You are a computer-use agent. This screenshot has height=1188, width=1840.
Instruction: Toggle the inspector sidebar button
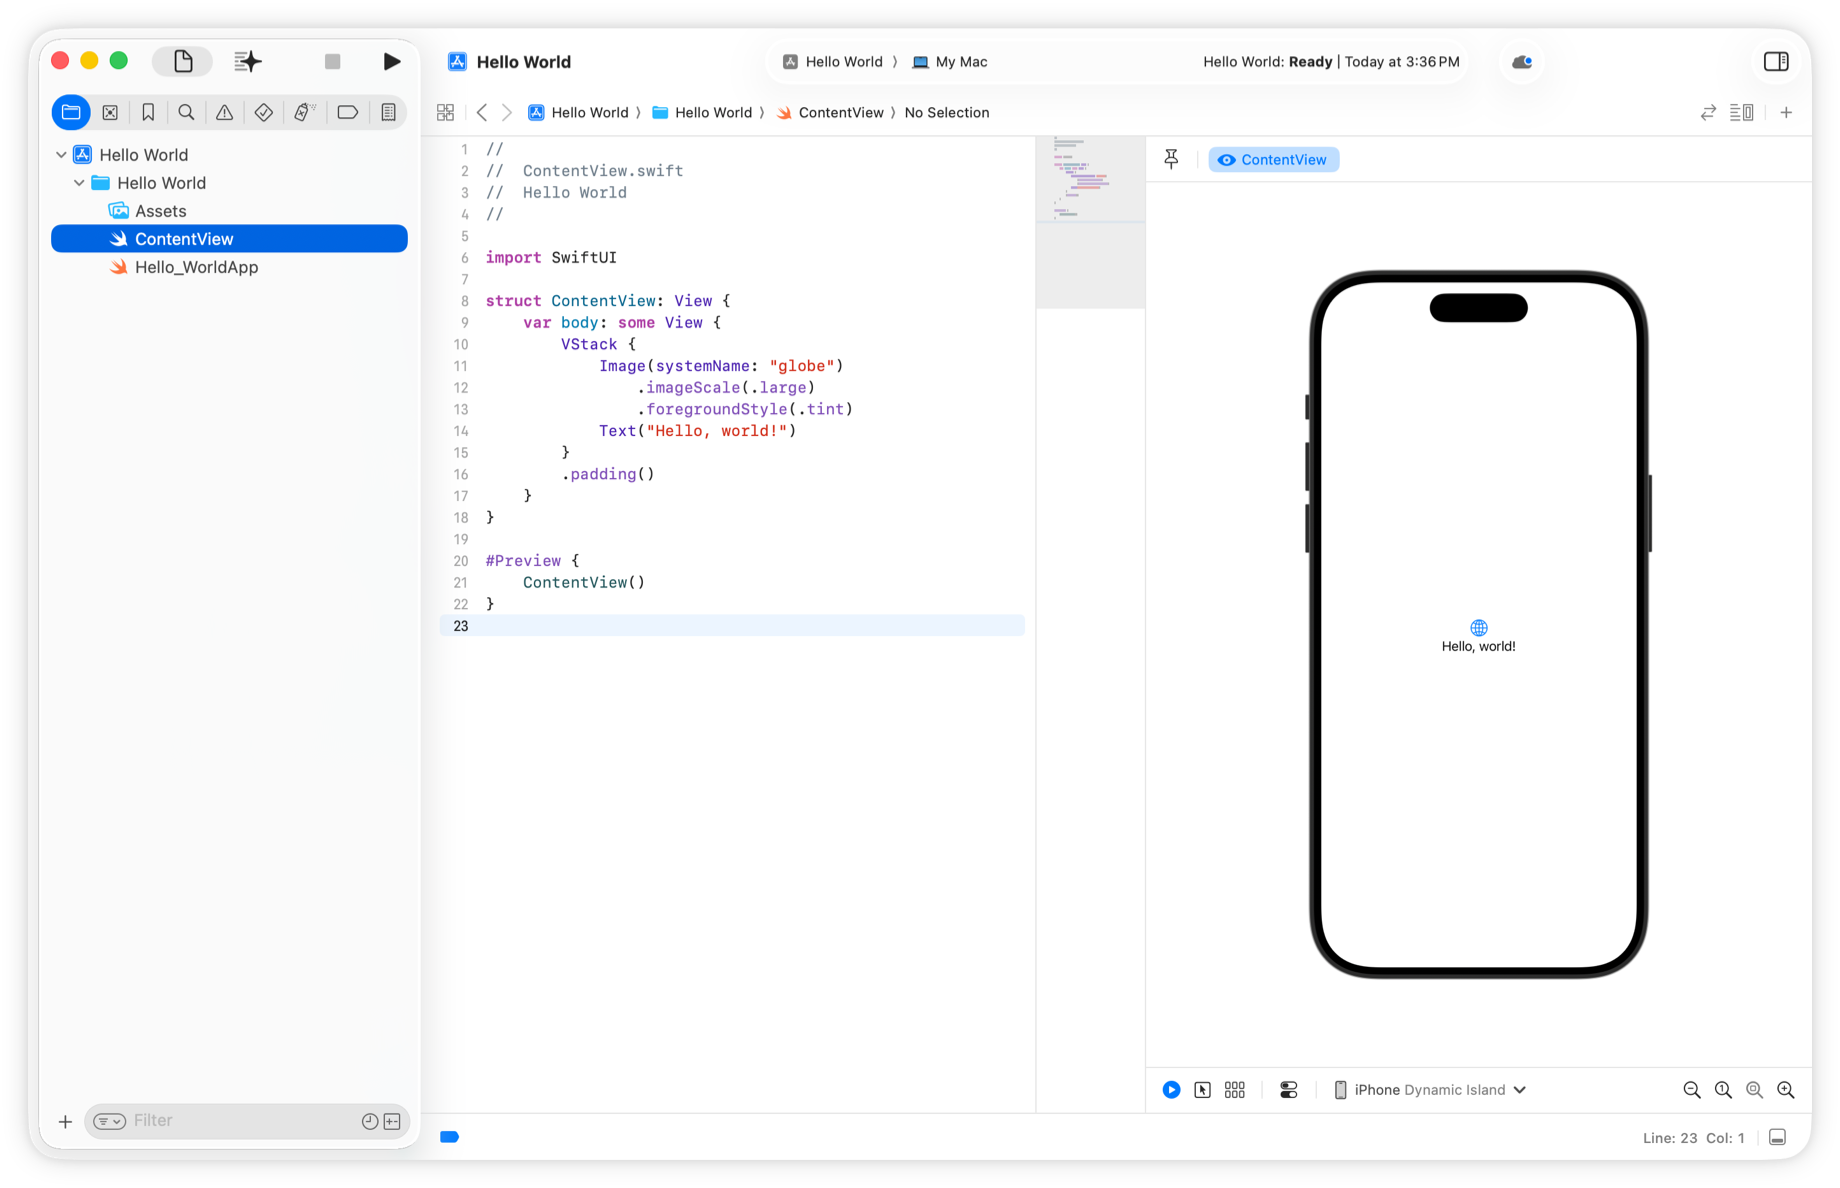coord(1777,61)
